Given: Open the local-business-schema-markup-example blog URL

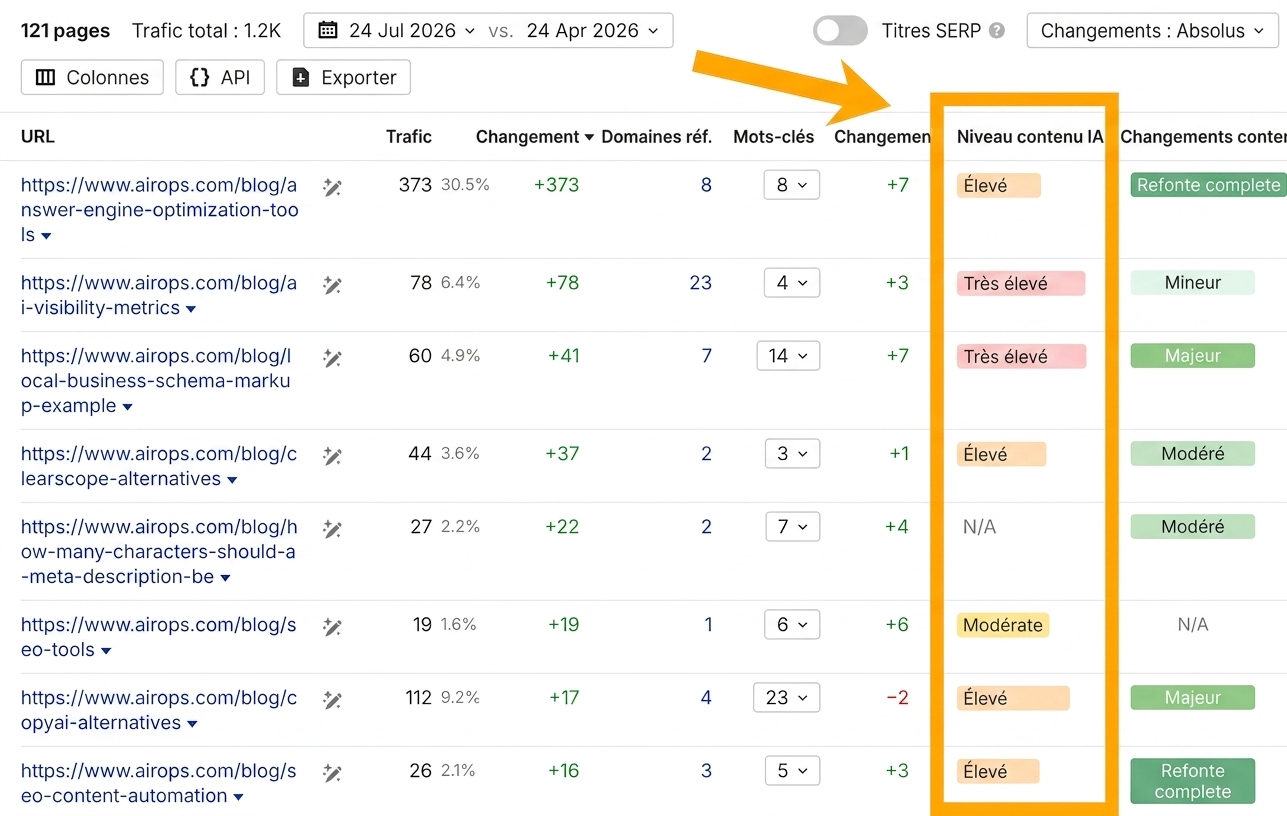Looking at the screenshot, I should [x=156, y=381].
